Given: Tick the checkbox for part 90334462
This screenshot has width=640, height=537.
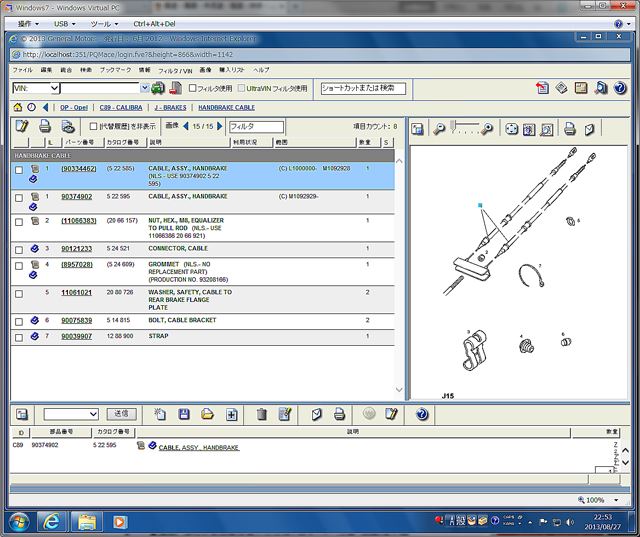Looking at the screenshot, I should click(19, 170).
